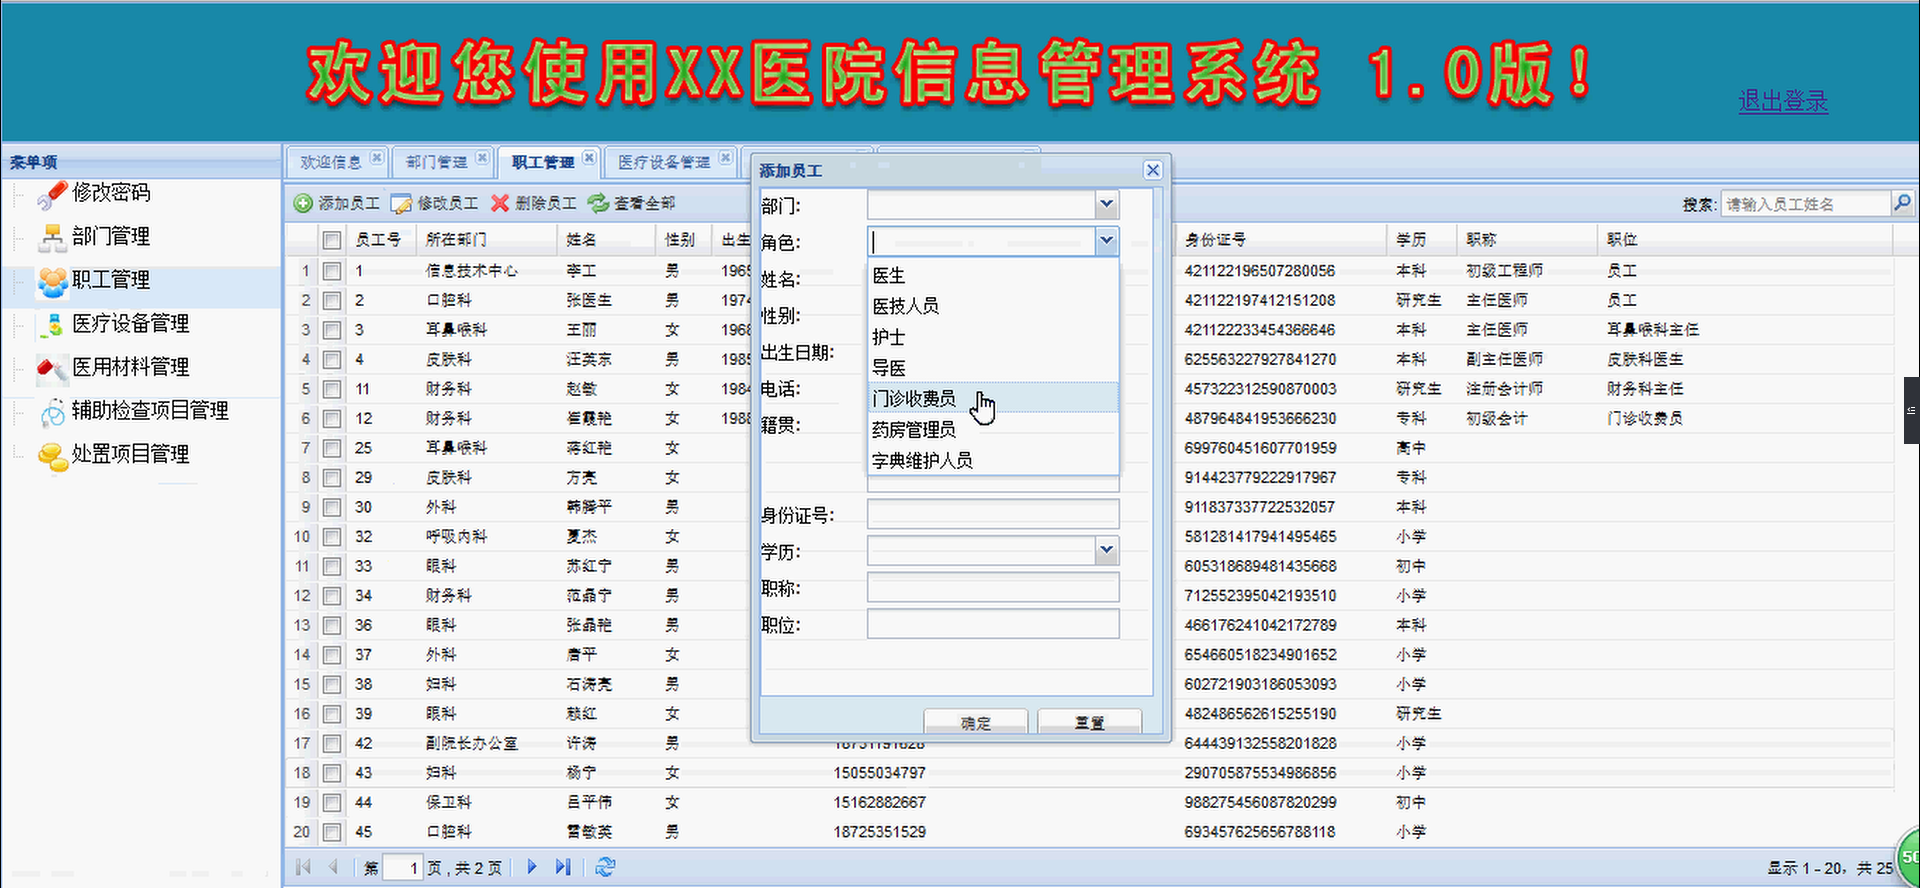Viewport: 1920px width, 888px height.
Task: Select 导医 from role list
Action: [x=993, y=368]
